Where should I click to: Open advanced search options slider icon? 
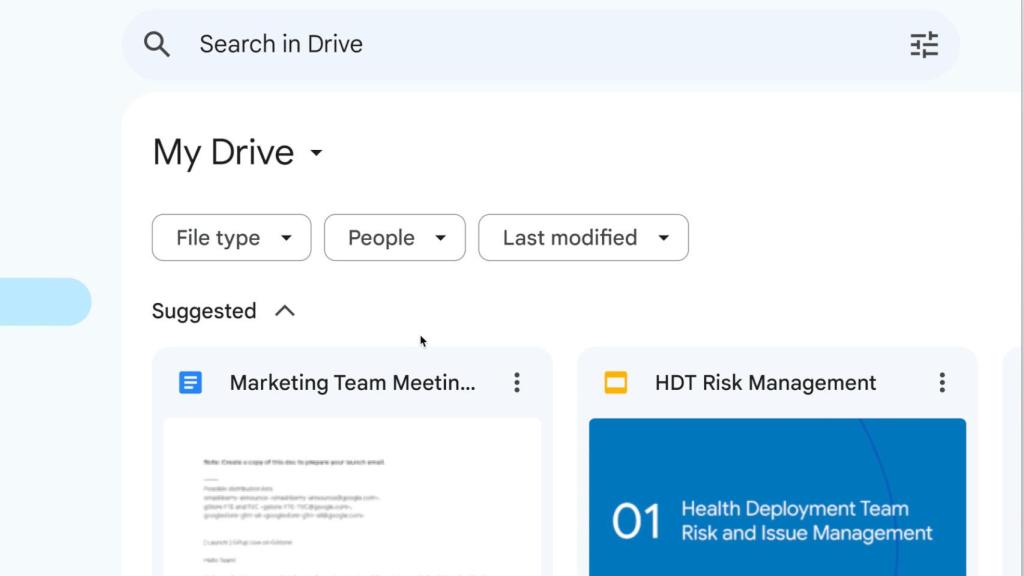[x=924, y=44]
